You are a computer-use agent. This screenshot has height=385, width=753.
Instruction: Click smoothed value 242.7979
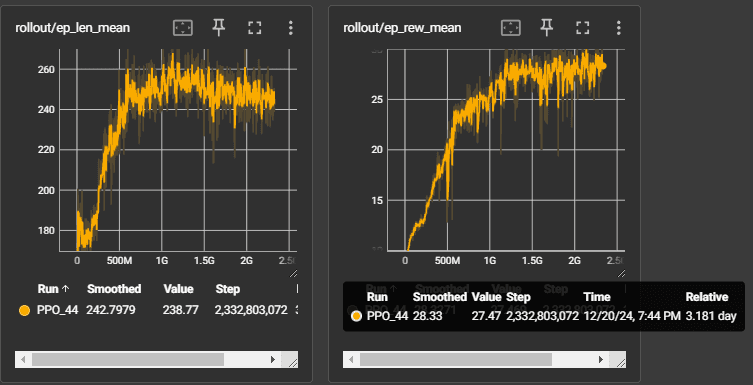tap(111, 310)
